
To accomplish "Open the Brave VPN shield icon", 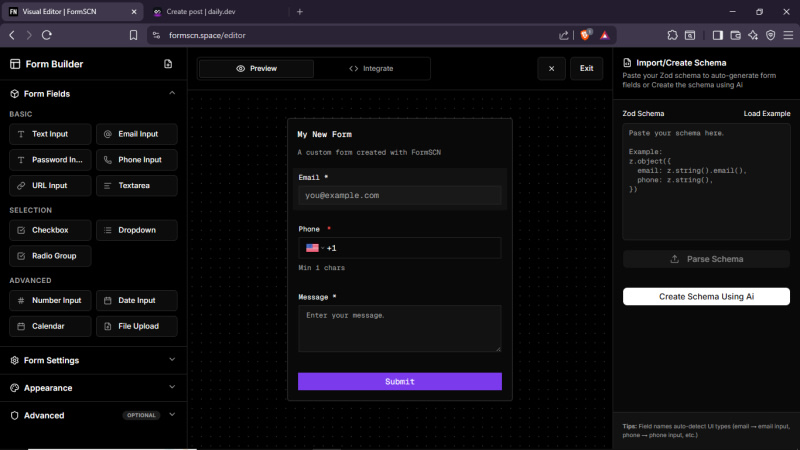I will click(770, 35).
